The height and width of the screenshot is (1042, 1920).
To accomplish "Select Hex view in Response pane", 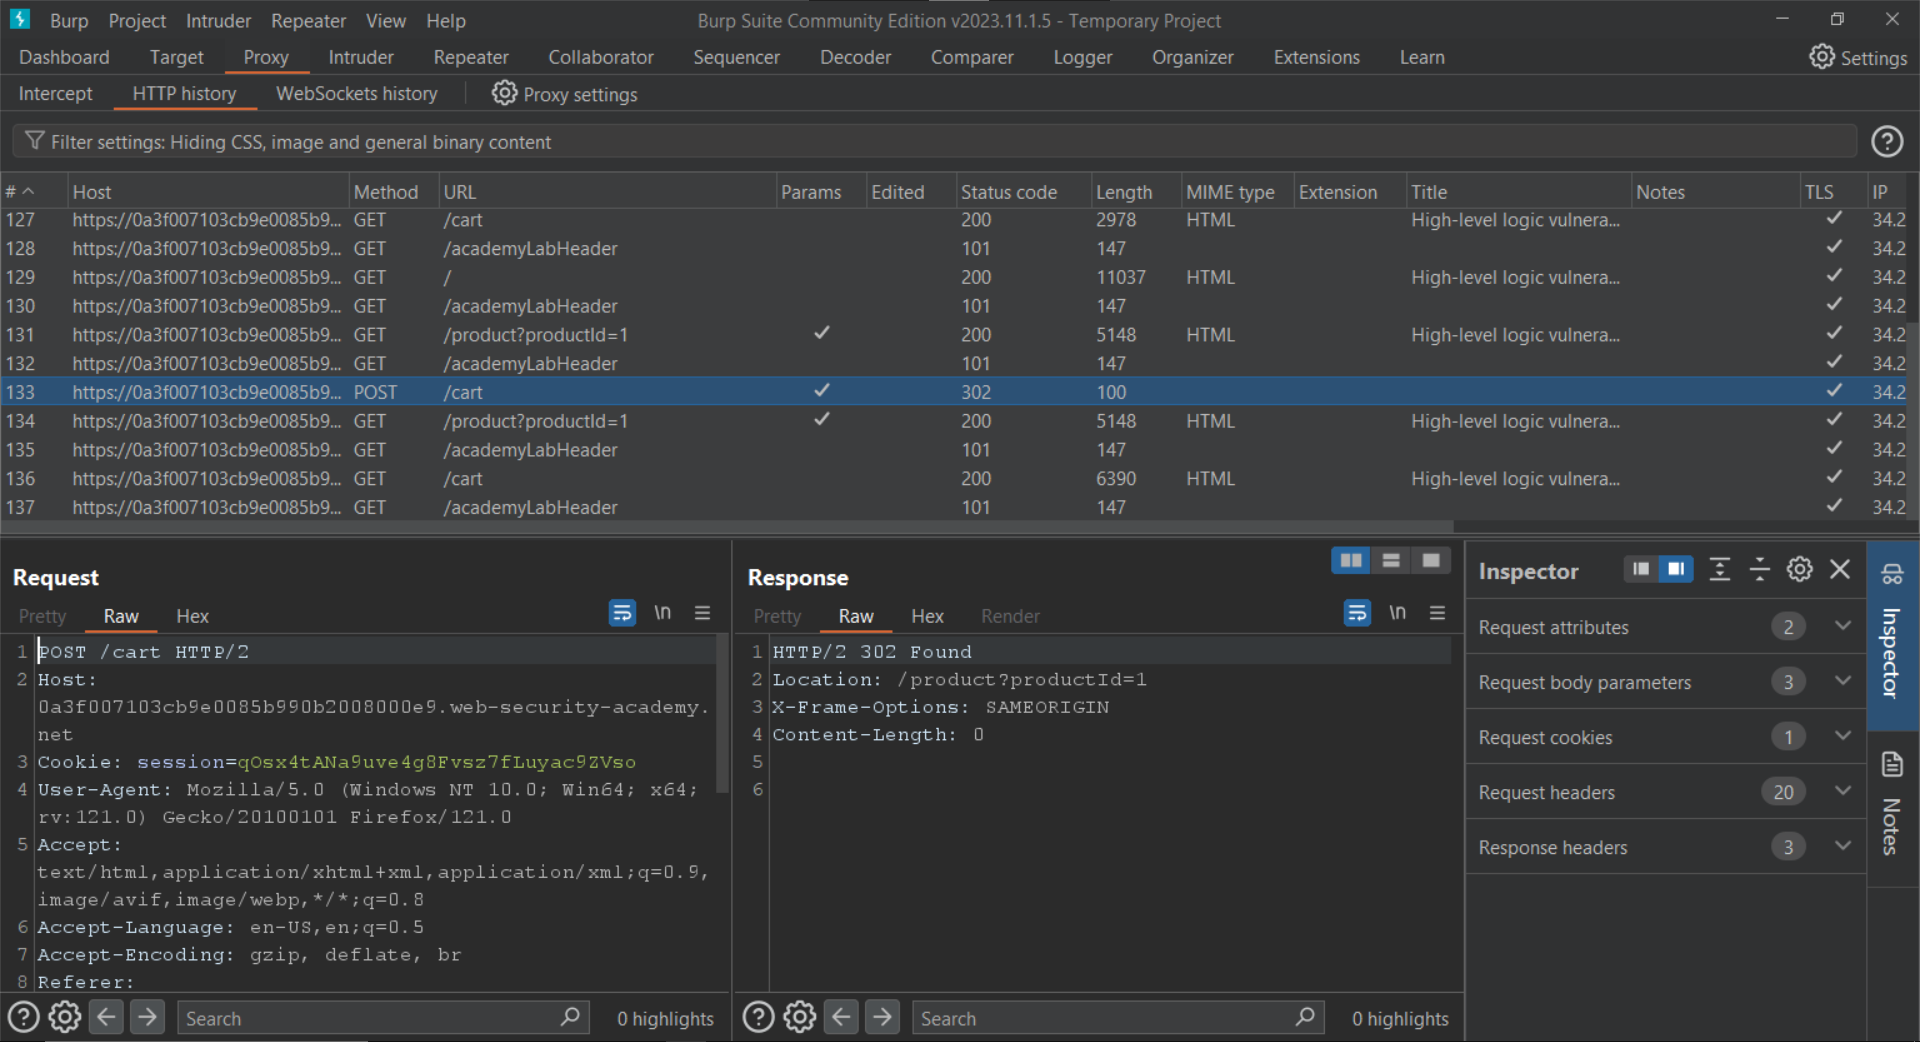I will click(927, 616).
